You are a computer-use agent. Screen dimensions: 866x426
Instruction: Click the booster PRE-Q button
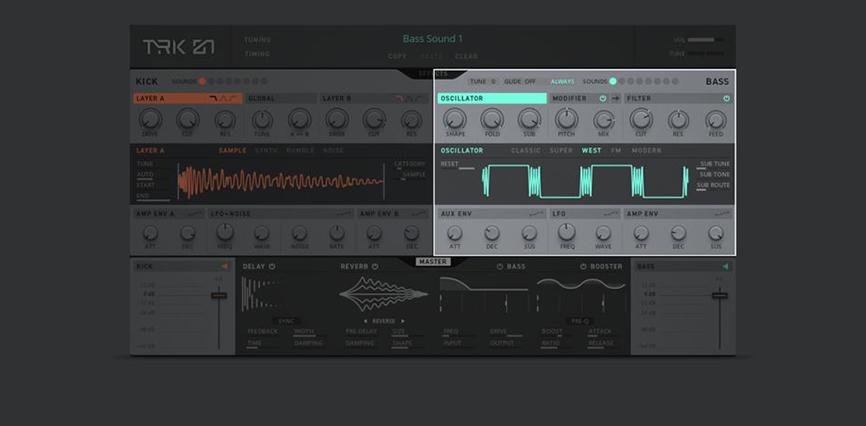click(x=580, y=321)
